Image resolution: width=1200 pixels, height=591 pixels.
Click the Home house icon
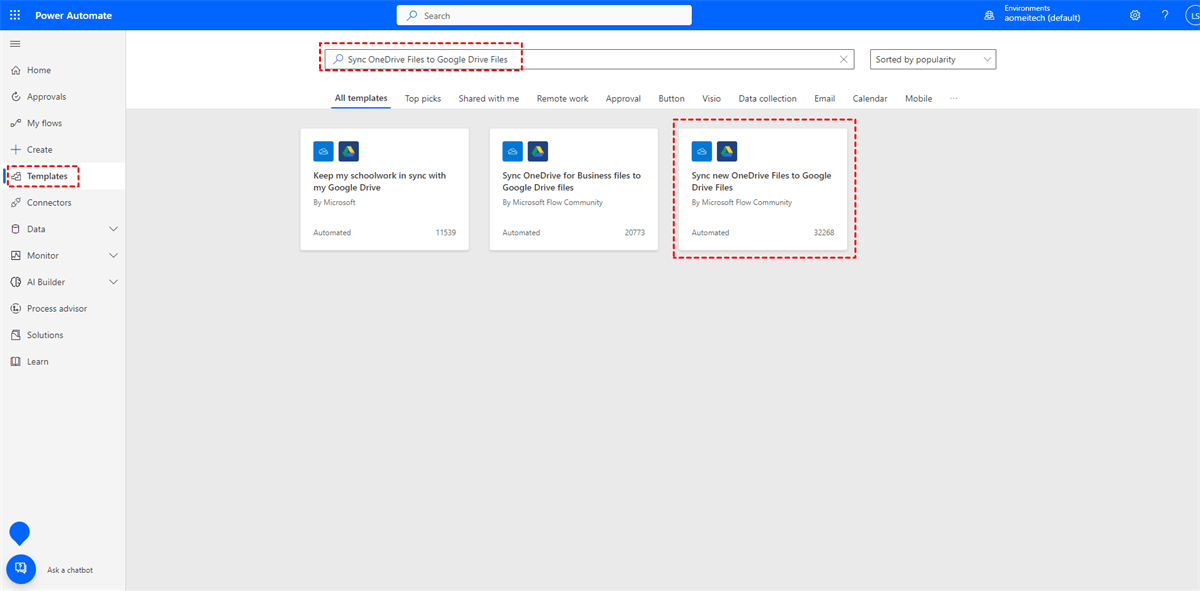pyautogui.click(x=15, y=70)
